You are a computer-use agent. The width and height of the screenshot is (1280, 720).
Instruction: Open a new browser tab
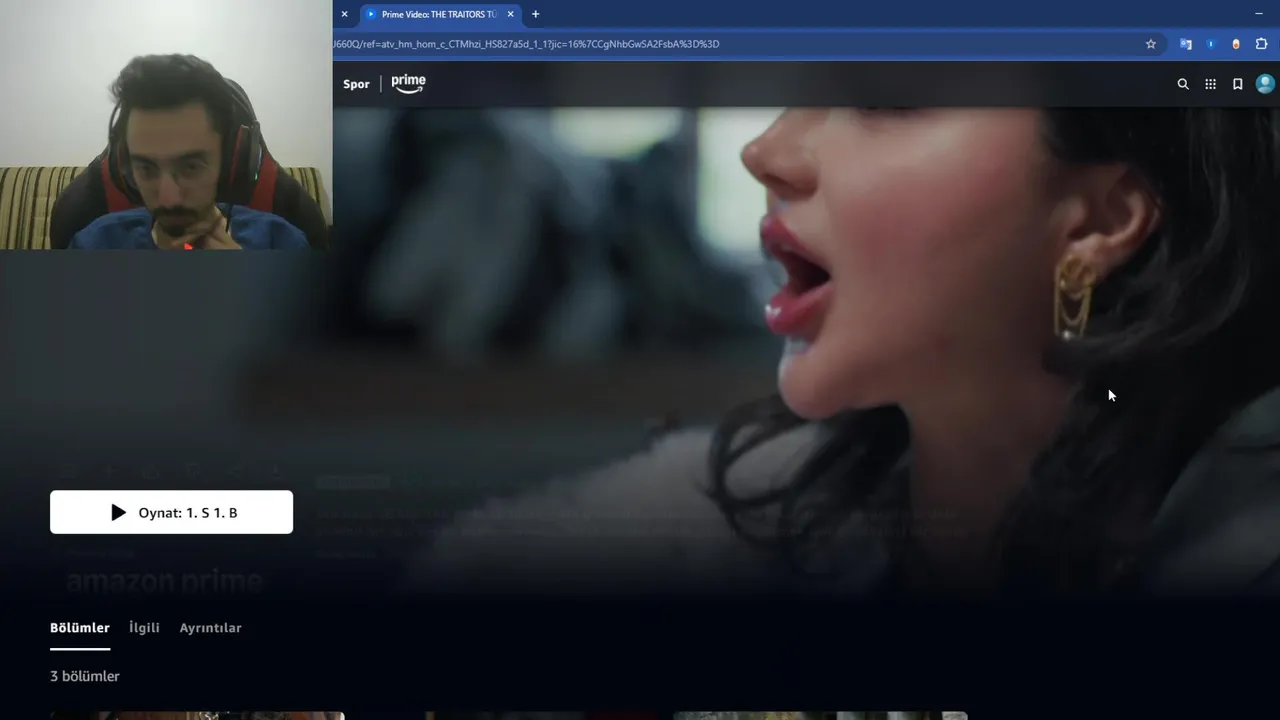pos(535,14)
